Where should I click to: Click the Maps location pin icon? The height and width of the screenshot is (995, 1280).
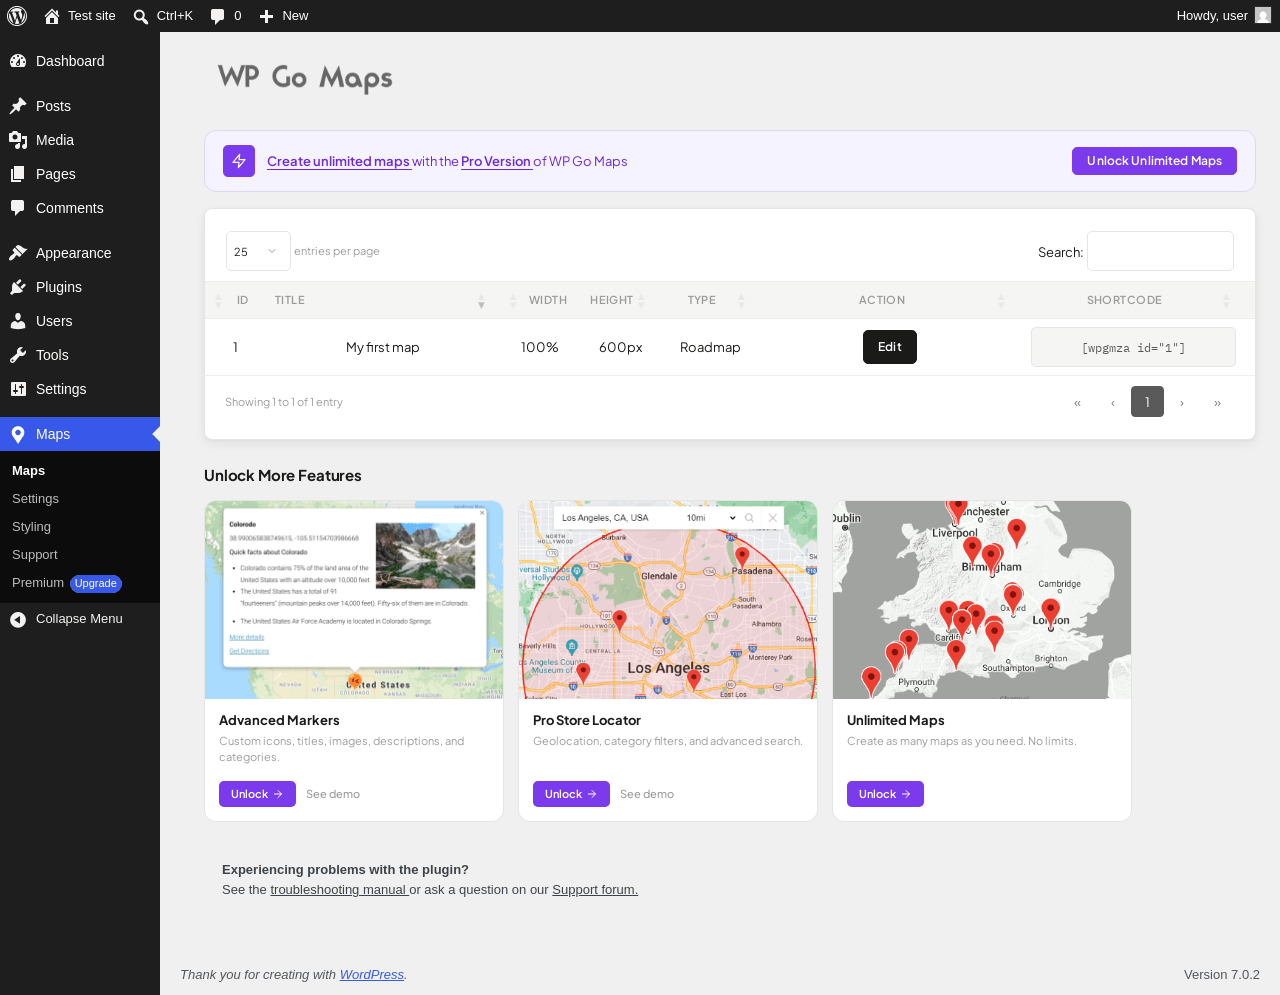coord(18,434)
